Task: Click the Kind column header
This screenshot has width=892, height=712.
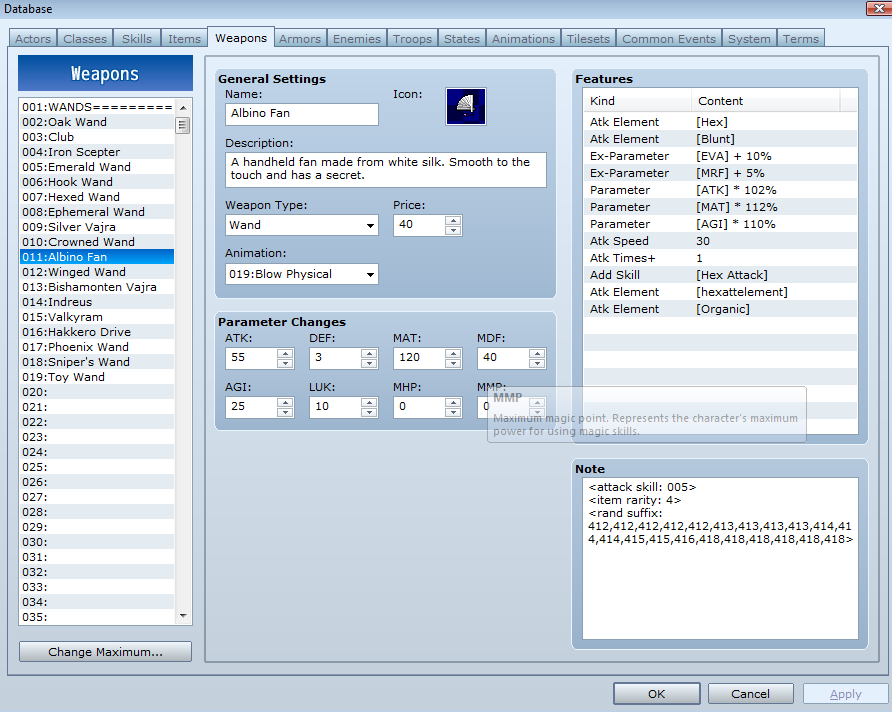Action: click(637, 101)
